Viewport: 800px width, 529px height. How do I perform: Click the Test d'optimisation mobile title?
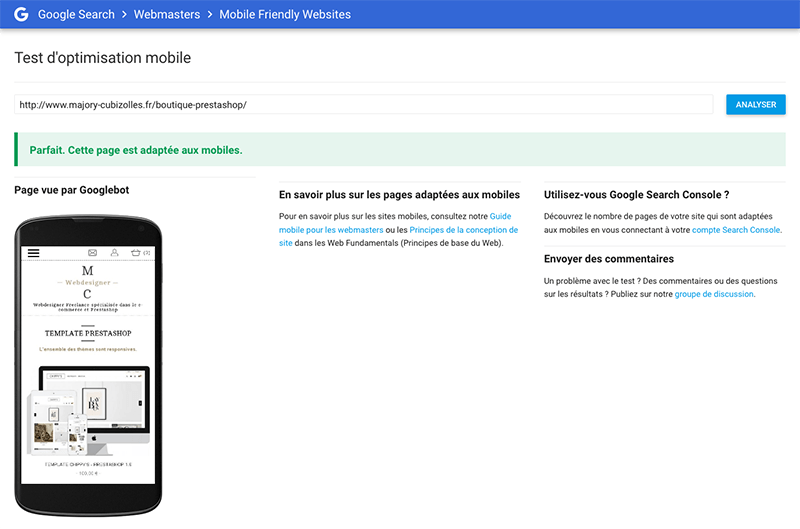(x=102, y=58)
